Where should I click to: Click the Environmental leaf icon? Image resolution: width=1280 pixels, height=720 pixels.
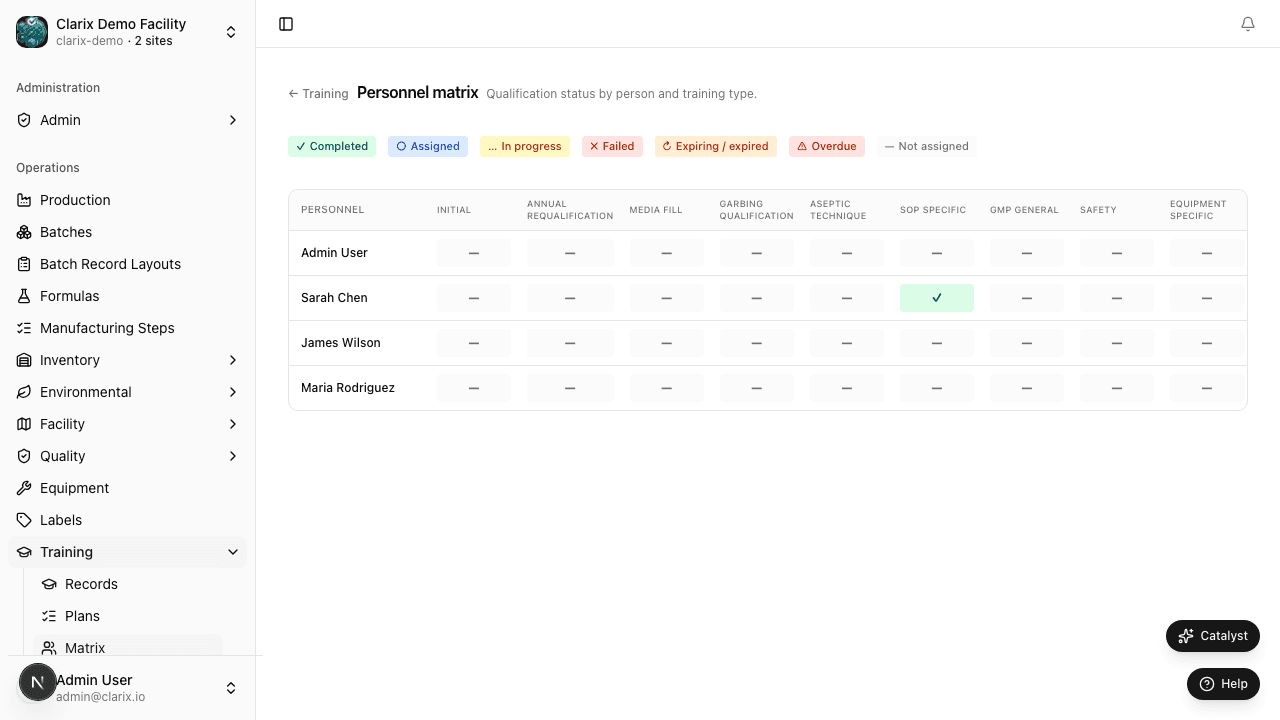(x=24, y=392)
